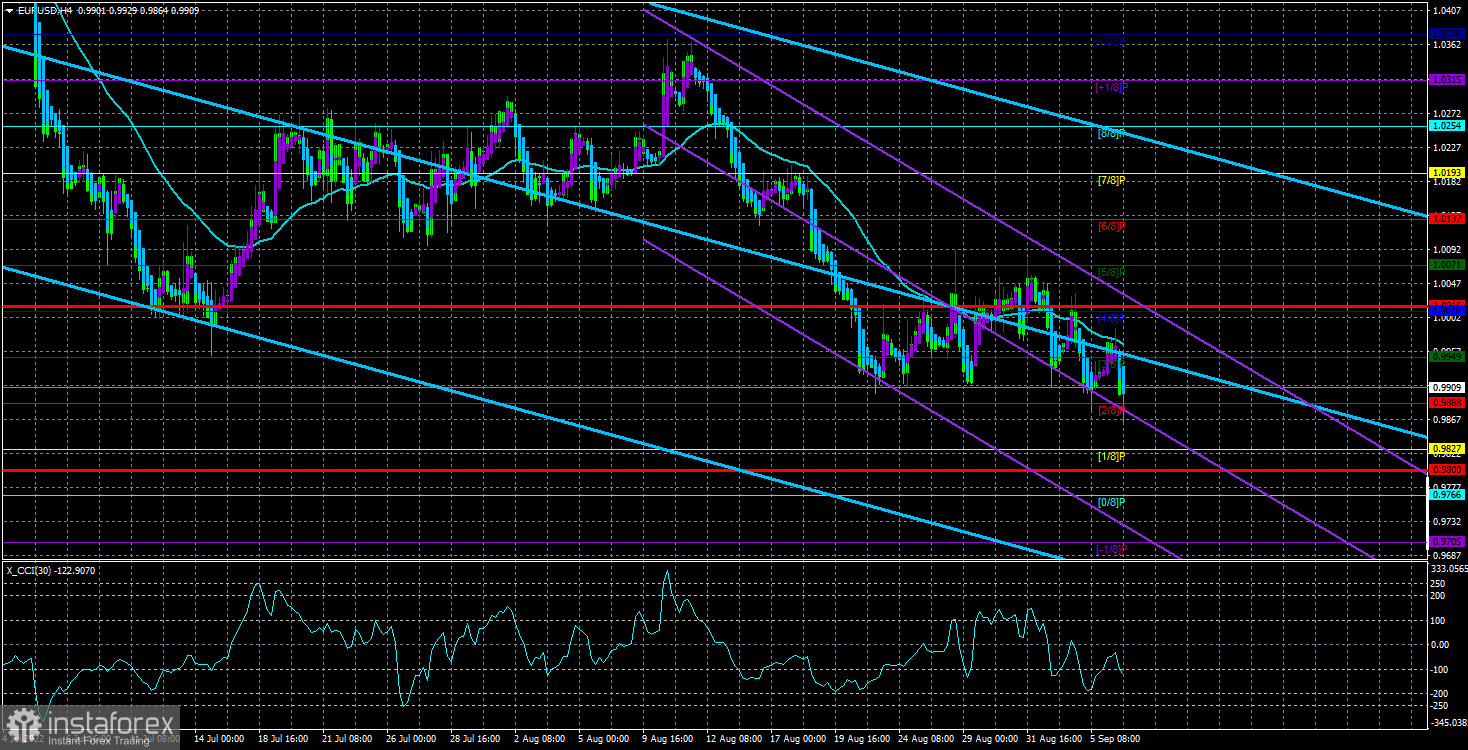Viewport: 1468px width, 750px height.
Task: Click the triangle beside the EURUSD,H4 chart title
Action: click(9, 10)
